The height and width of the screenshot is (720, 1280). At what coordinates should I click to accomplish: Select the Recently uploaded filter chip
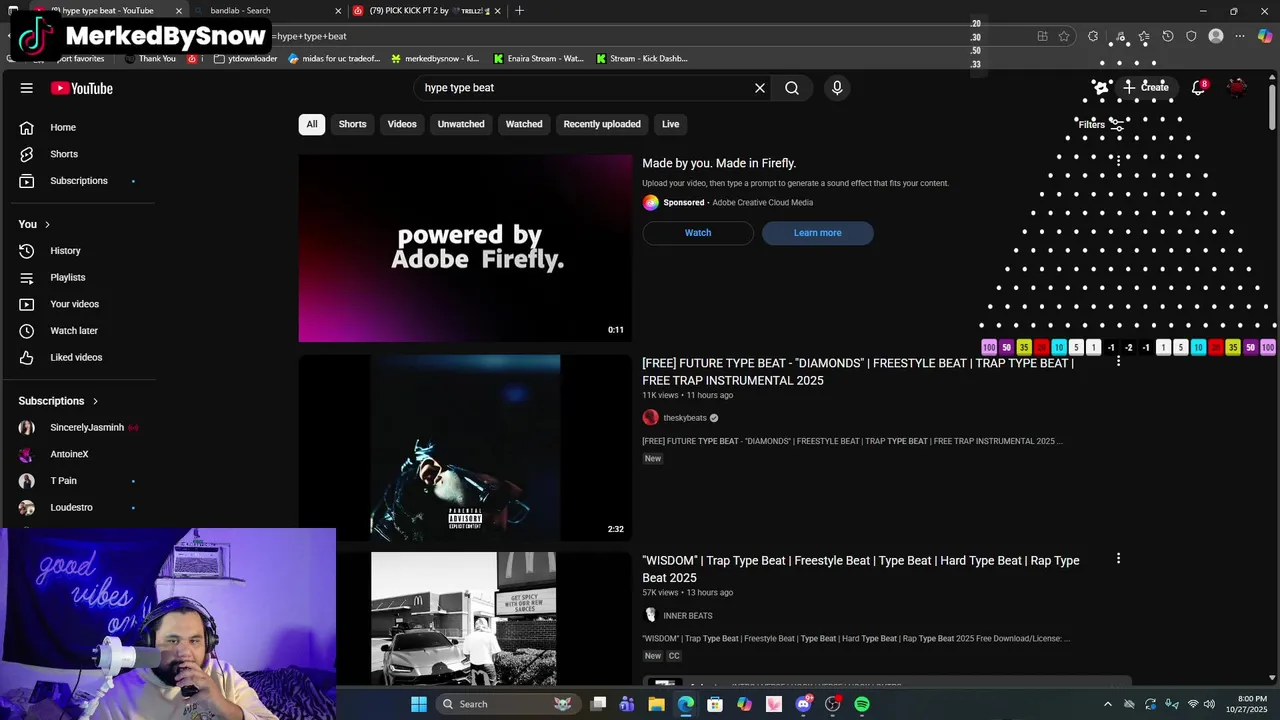602,124
